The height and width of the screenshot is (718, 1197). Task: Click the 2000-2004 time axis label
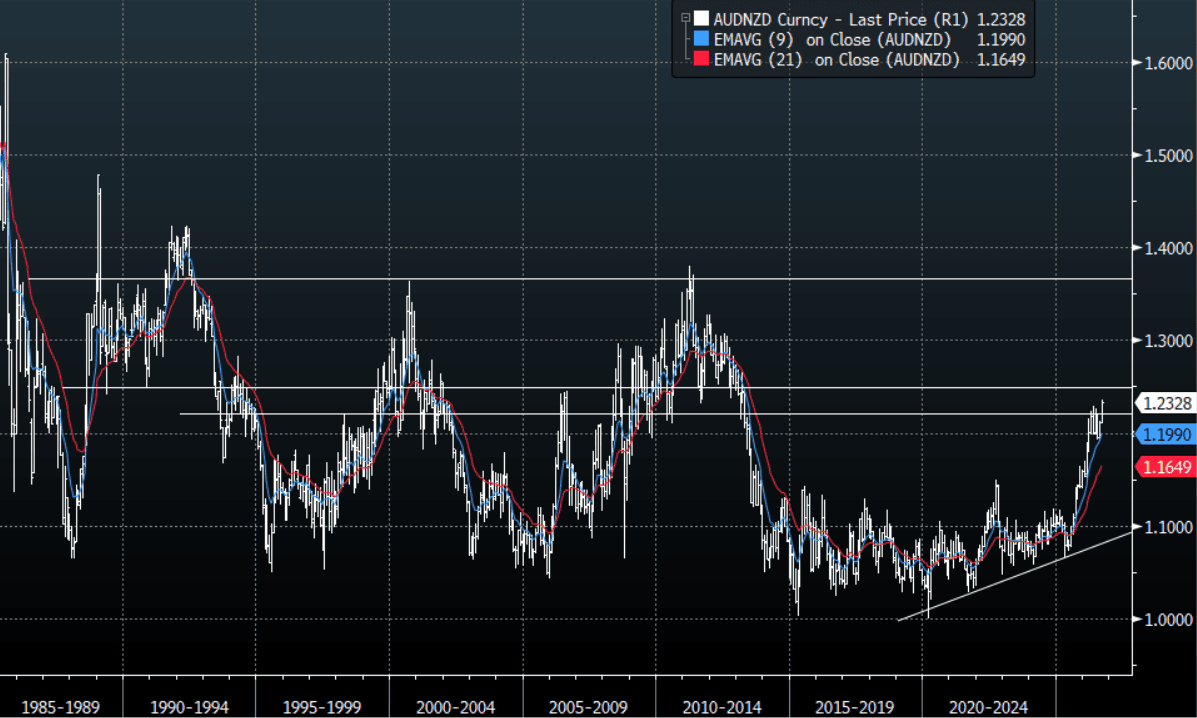click(456, 707)
